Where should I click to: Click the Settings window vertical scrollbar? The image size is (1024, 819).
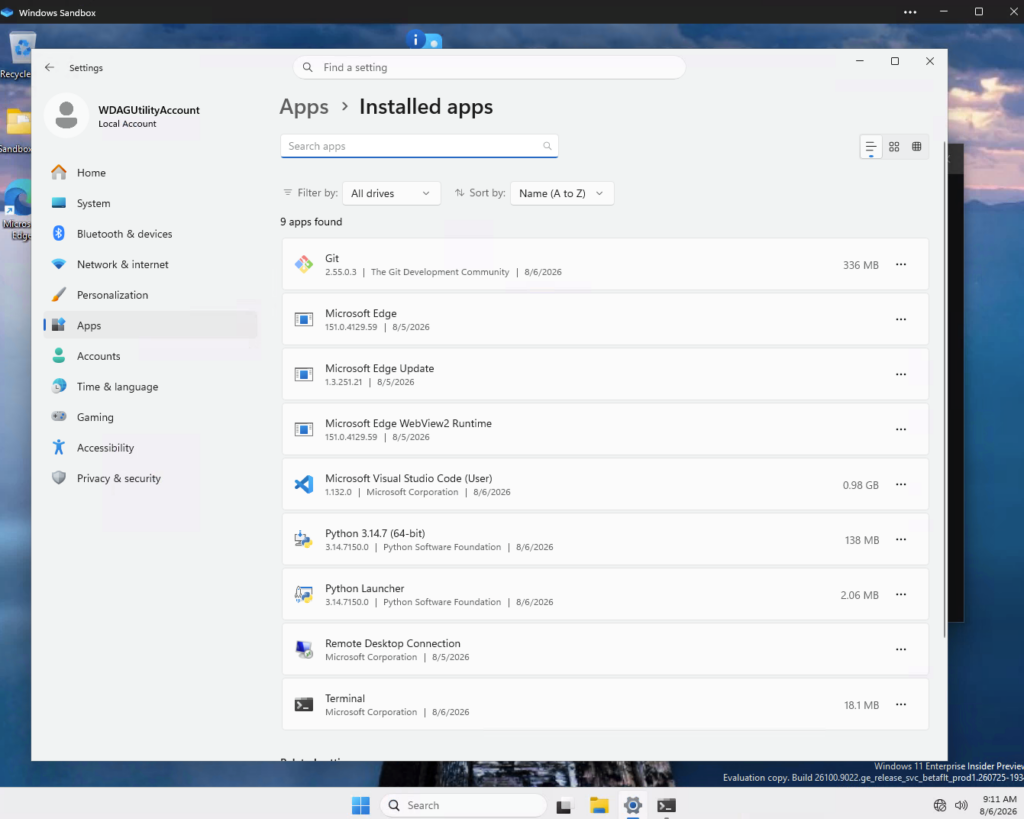pyautogui.click(x=944, y=389)
